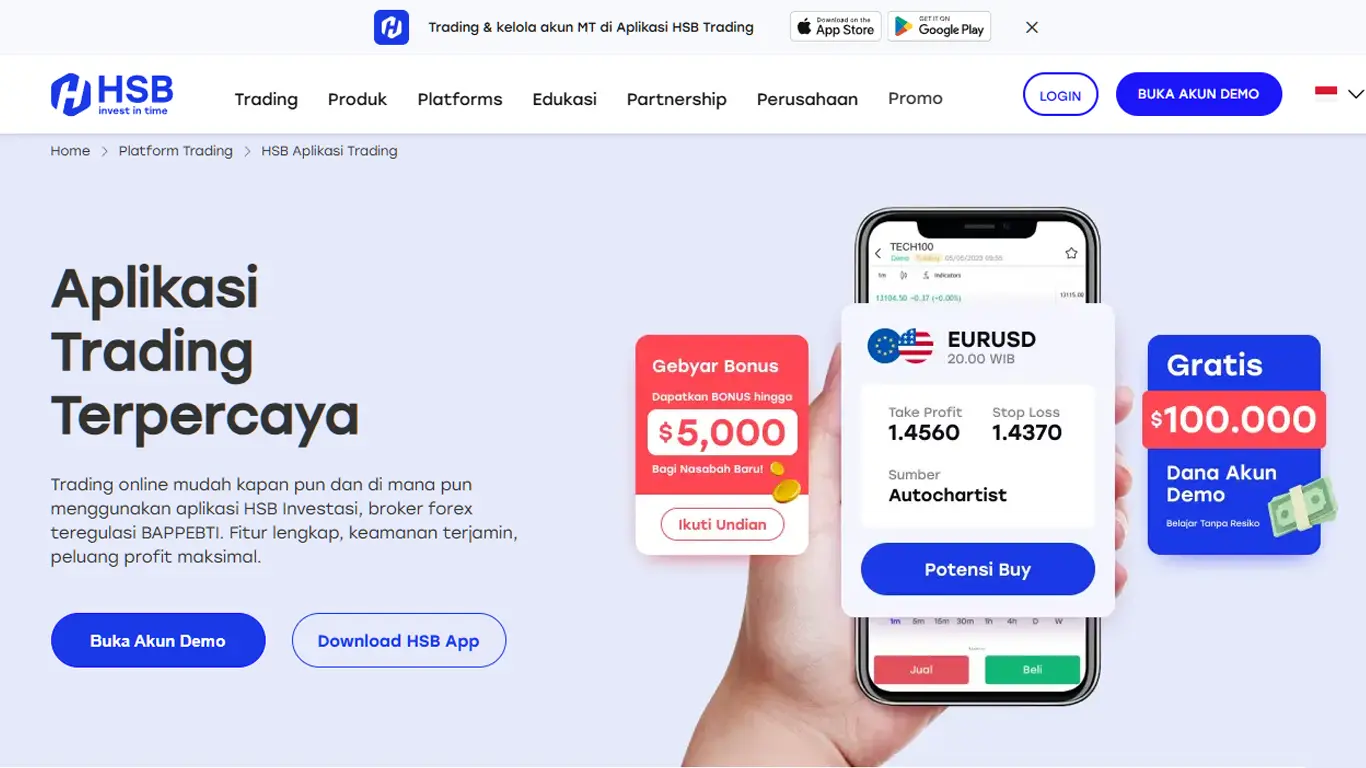
Task: Expand the language selector chevron
Action: 1356,94
